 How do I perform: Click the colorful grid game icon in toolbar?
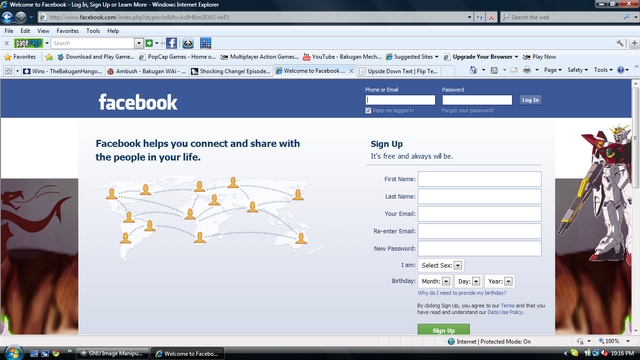click(x=206, y=43)
